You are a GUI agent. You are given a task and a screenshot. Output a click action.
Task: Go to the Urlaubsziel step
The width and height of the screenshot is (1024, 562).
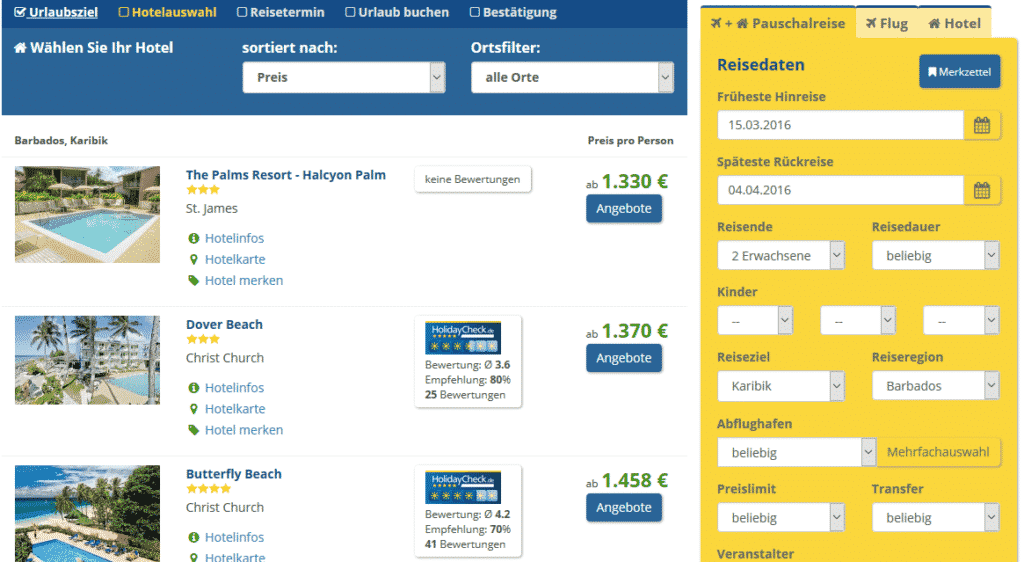click(x=63, y=12)
